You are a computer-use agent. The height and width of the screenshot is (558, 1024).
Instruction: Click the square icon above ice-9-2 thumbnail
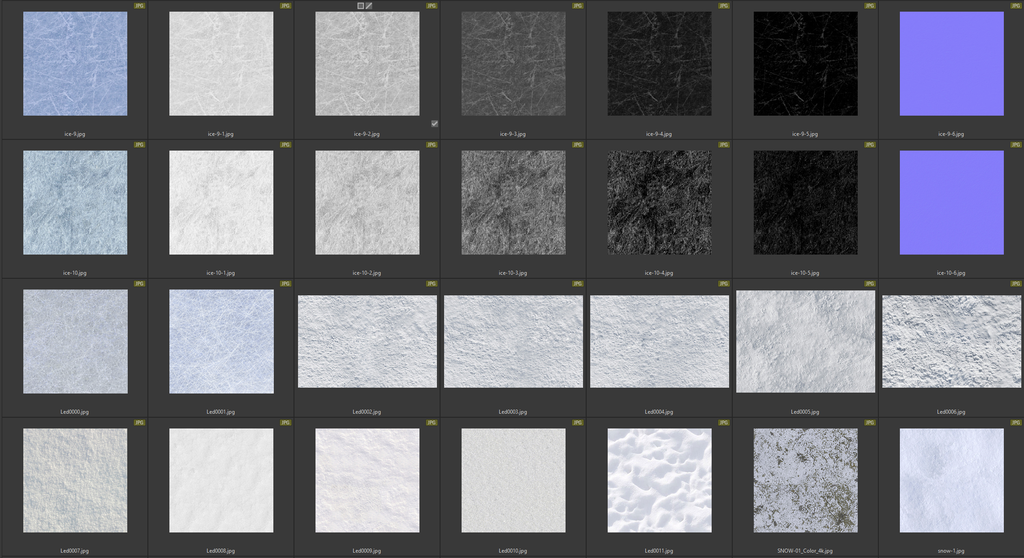tap(361, 6)
